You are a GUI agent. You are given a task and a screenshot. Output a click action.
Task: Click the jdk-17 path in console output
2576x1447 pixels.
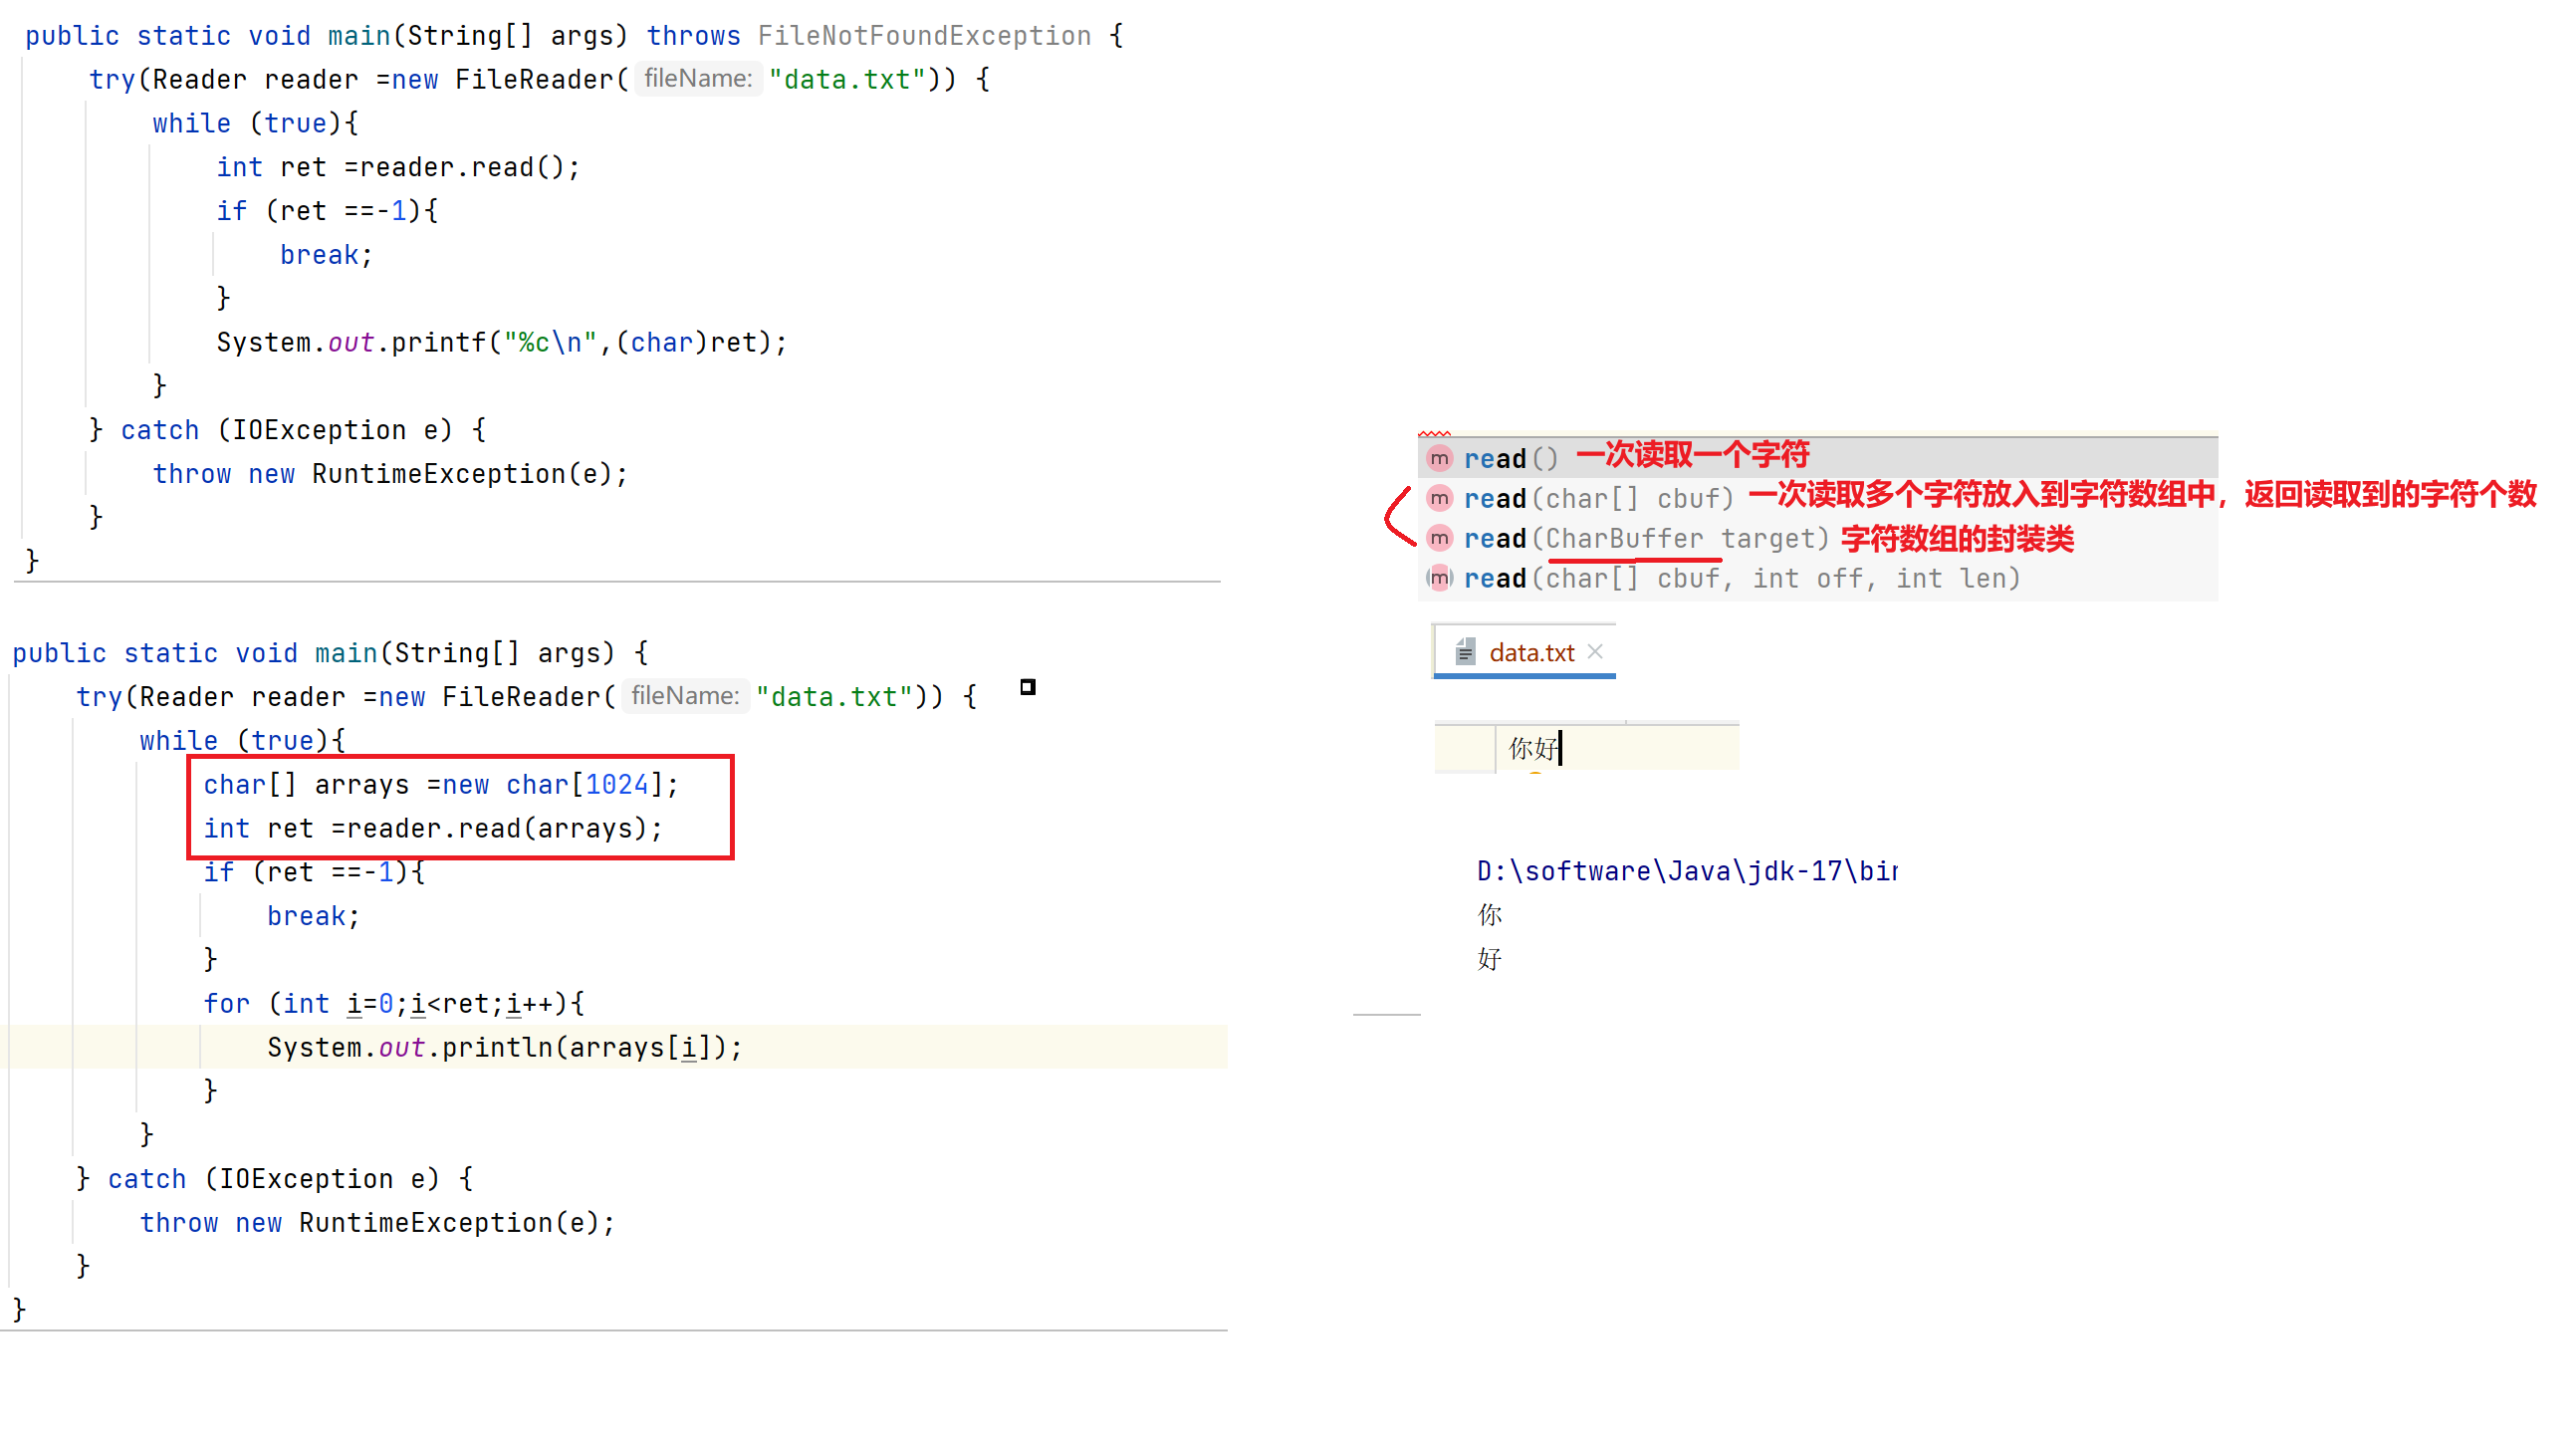pyautogui.click(x=1686, y=871)
